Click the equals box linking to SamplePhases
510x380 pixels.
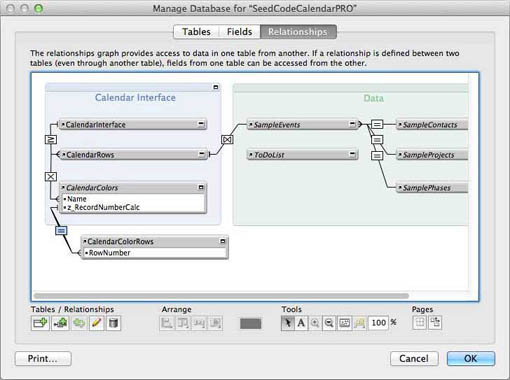(377, 155)
